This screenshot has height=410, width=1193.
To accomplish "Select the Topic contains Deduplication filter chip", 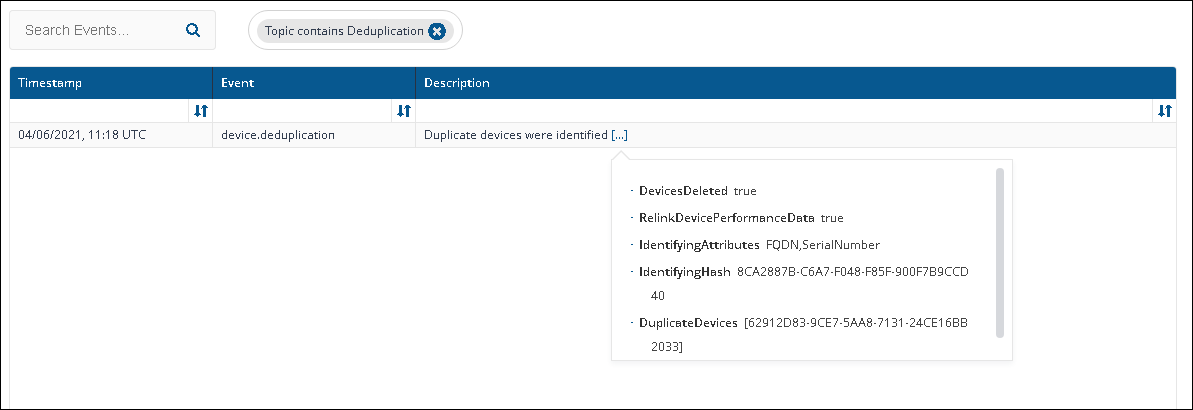I will [x=344, y=31].
